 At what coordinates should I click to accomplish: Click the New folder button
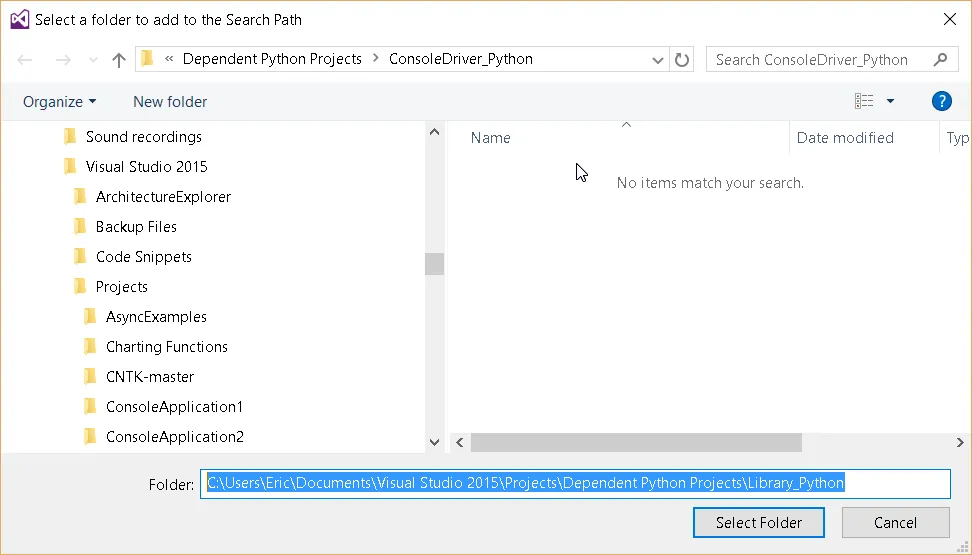170,101
